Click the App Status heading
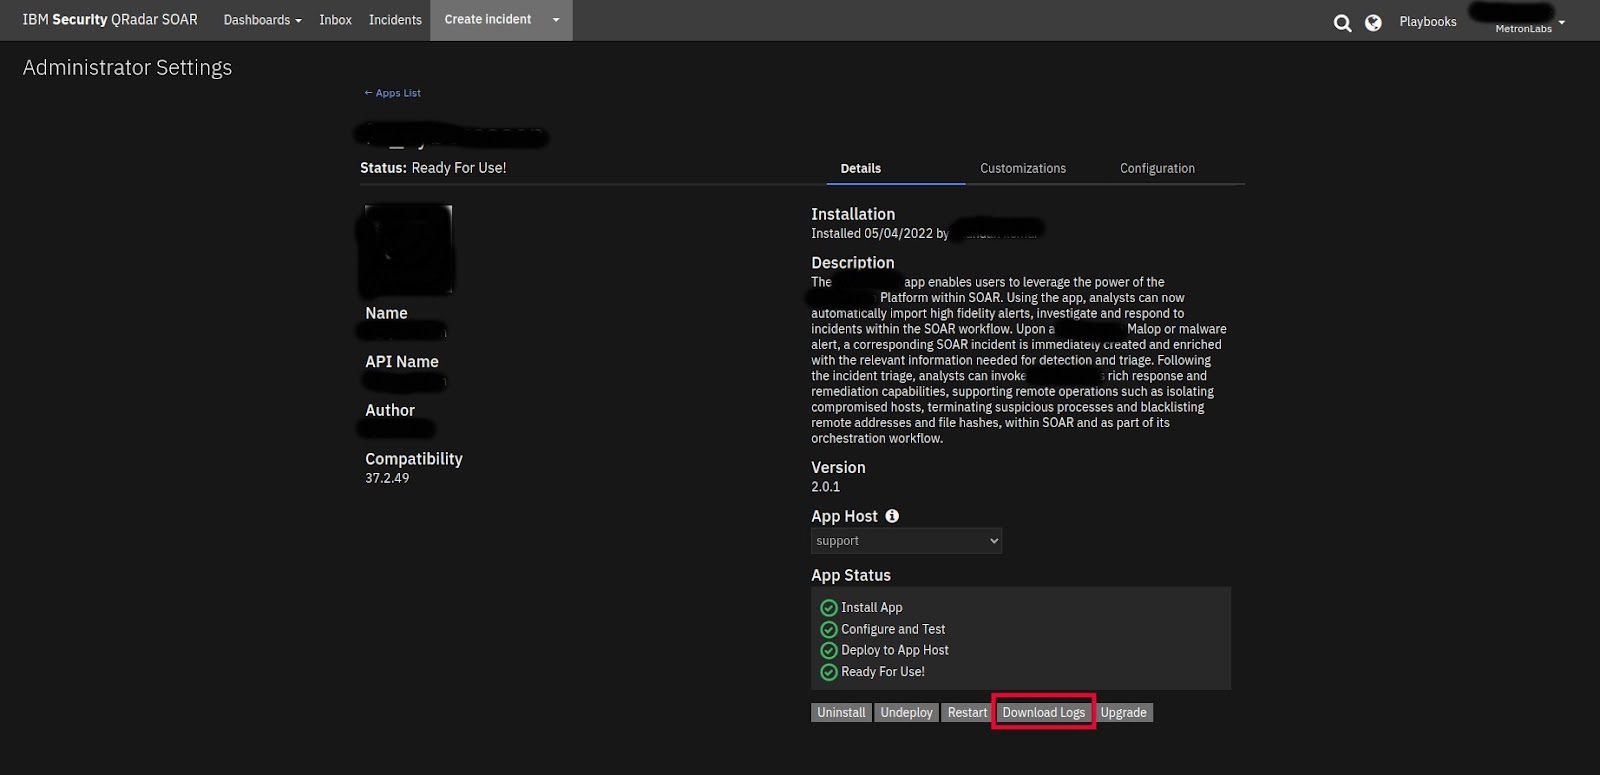The width and height of the screenshot is (1600, 775). (x=851, y=575)
